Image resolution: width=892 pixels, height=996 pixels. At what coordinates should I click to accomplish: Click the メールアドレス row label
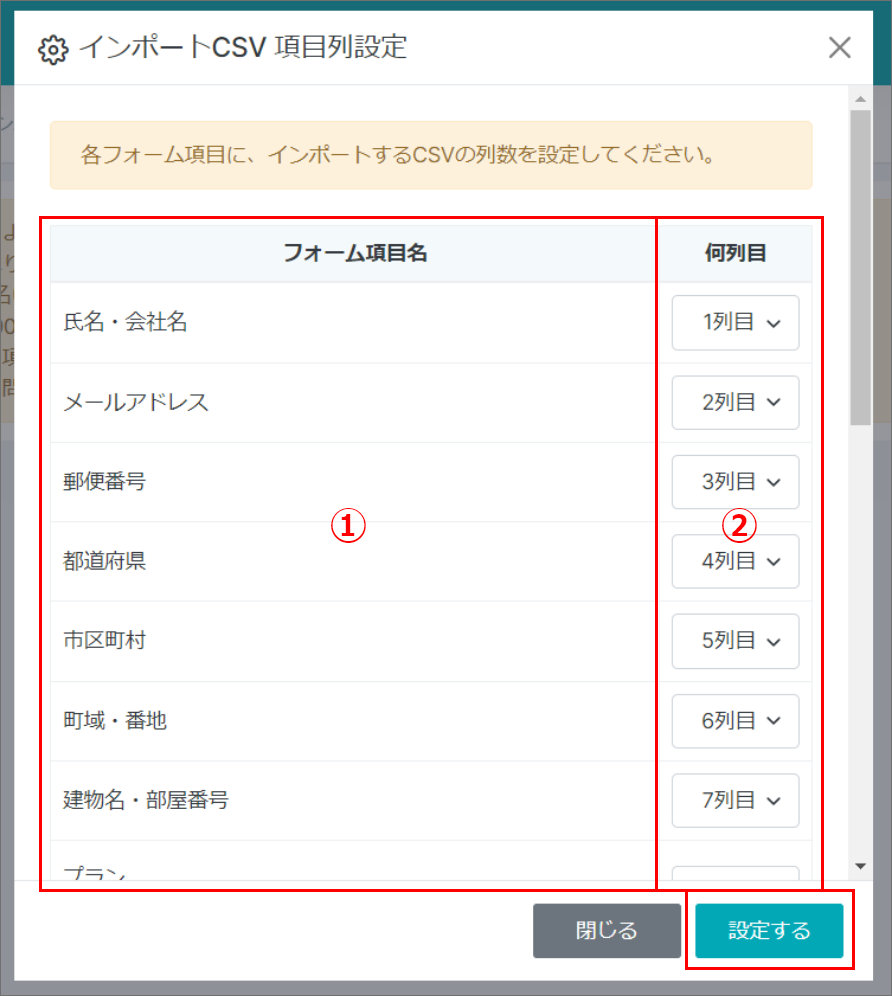tap(136, 403)
